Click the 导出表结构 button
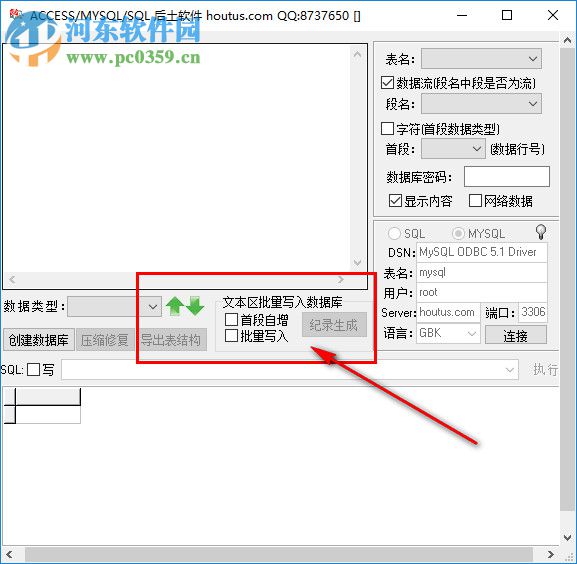577x564 pixels. pos(171,340)
